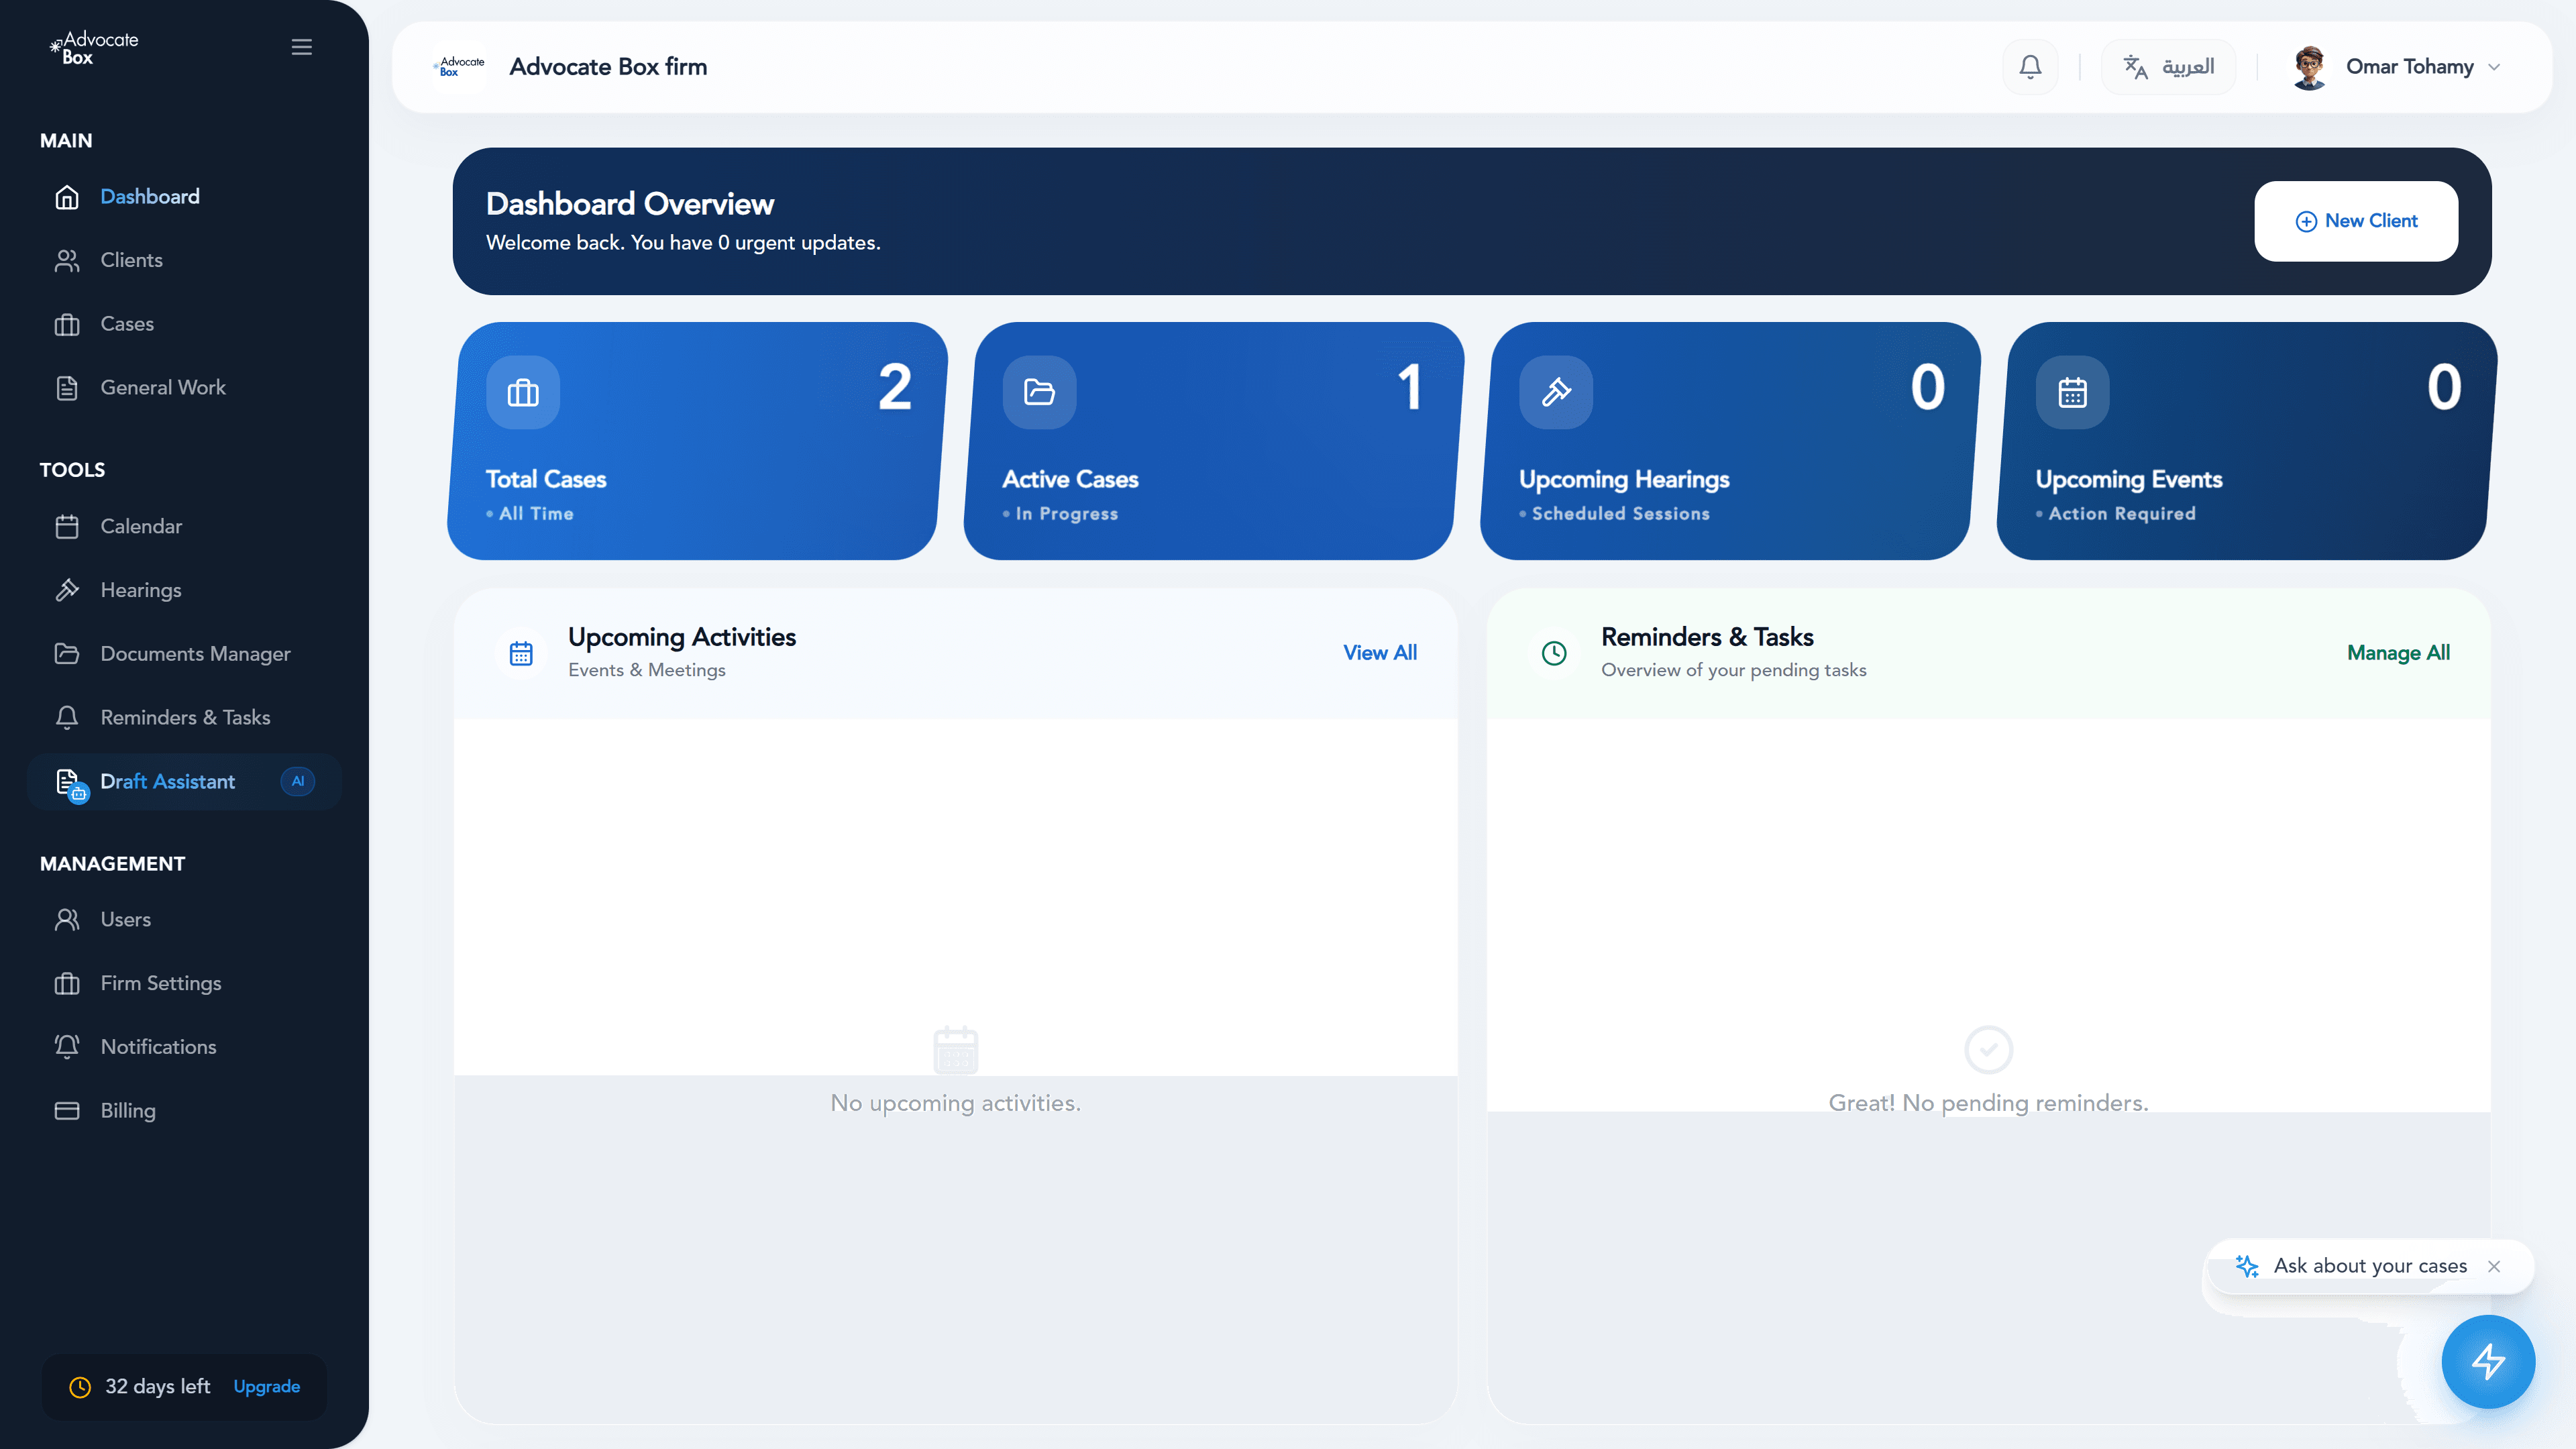
Task: Click the AI assistant lightning bubble
Action: pos(2488,1361)
